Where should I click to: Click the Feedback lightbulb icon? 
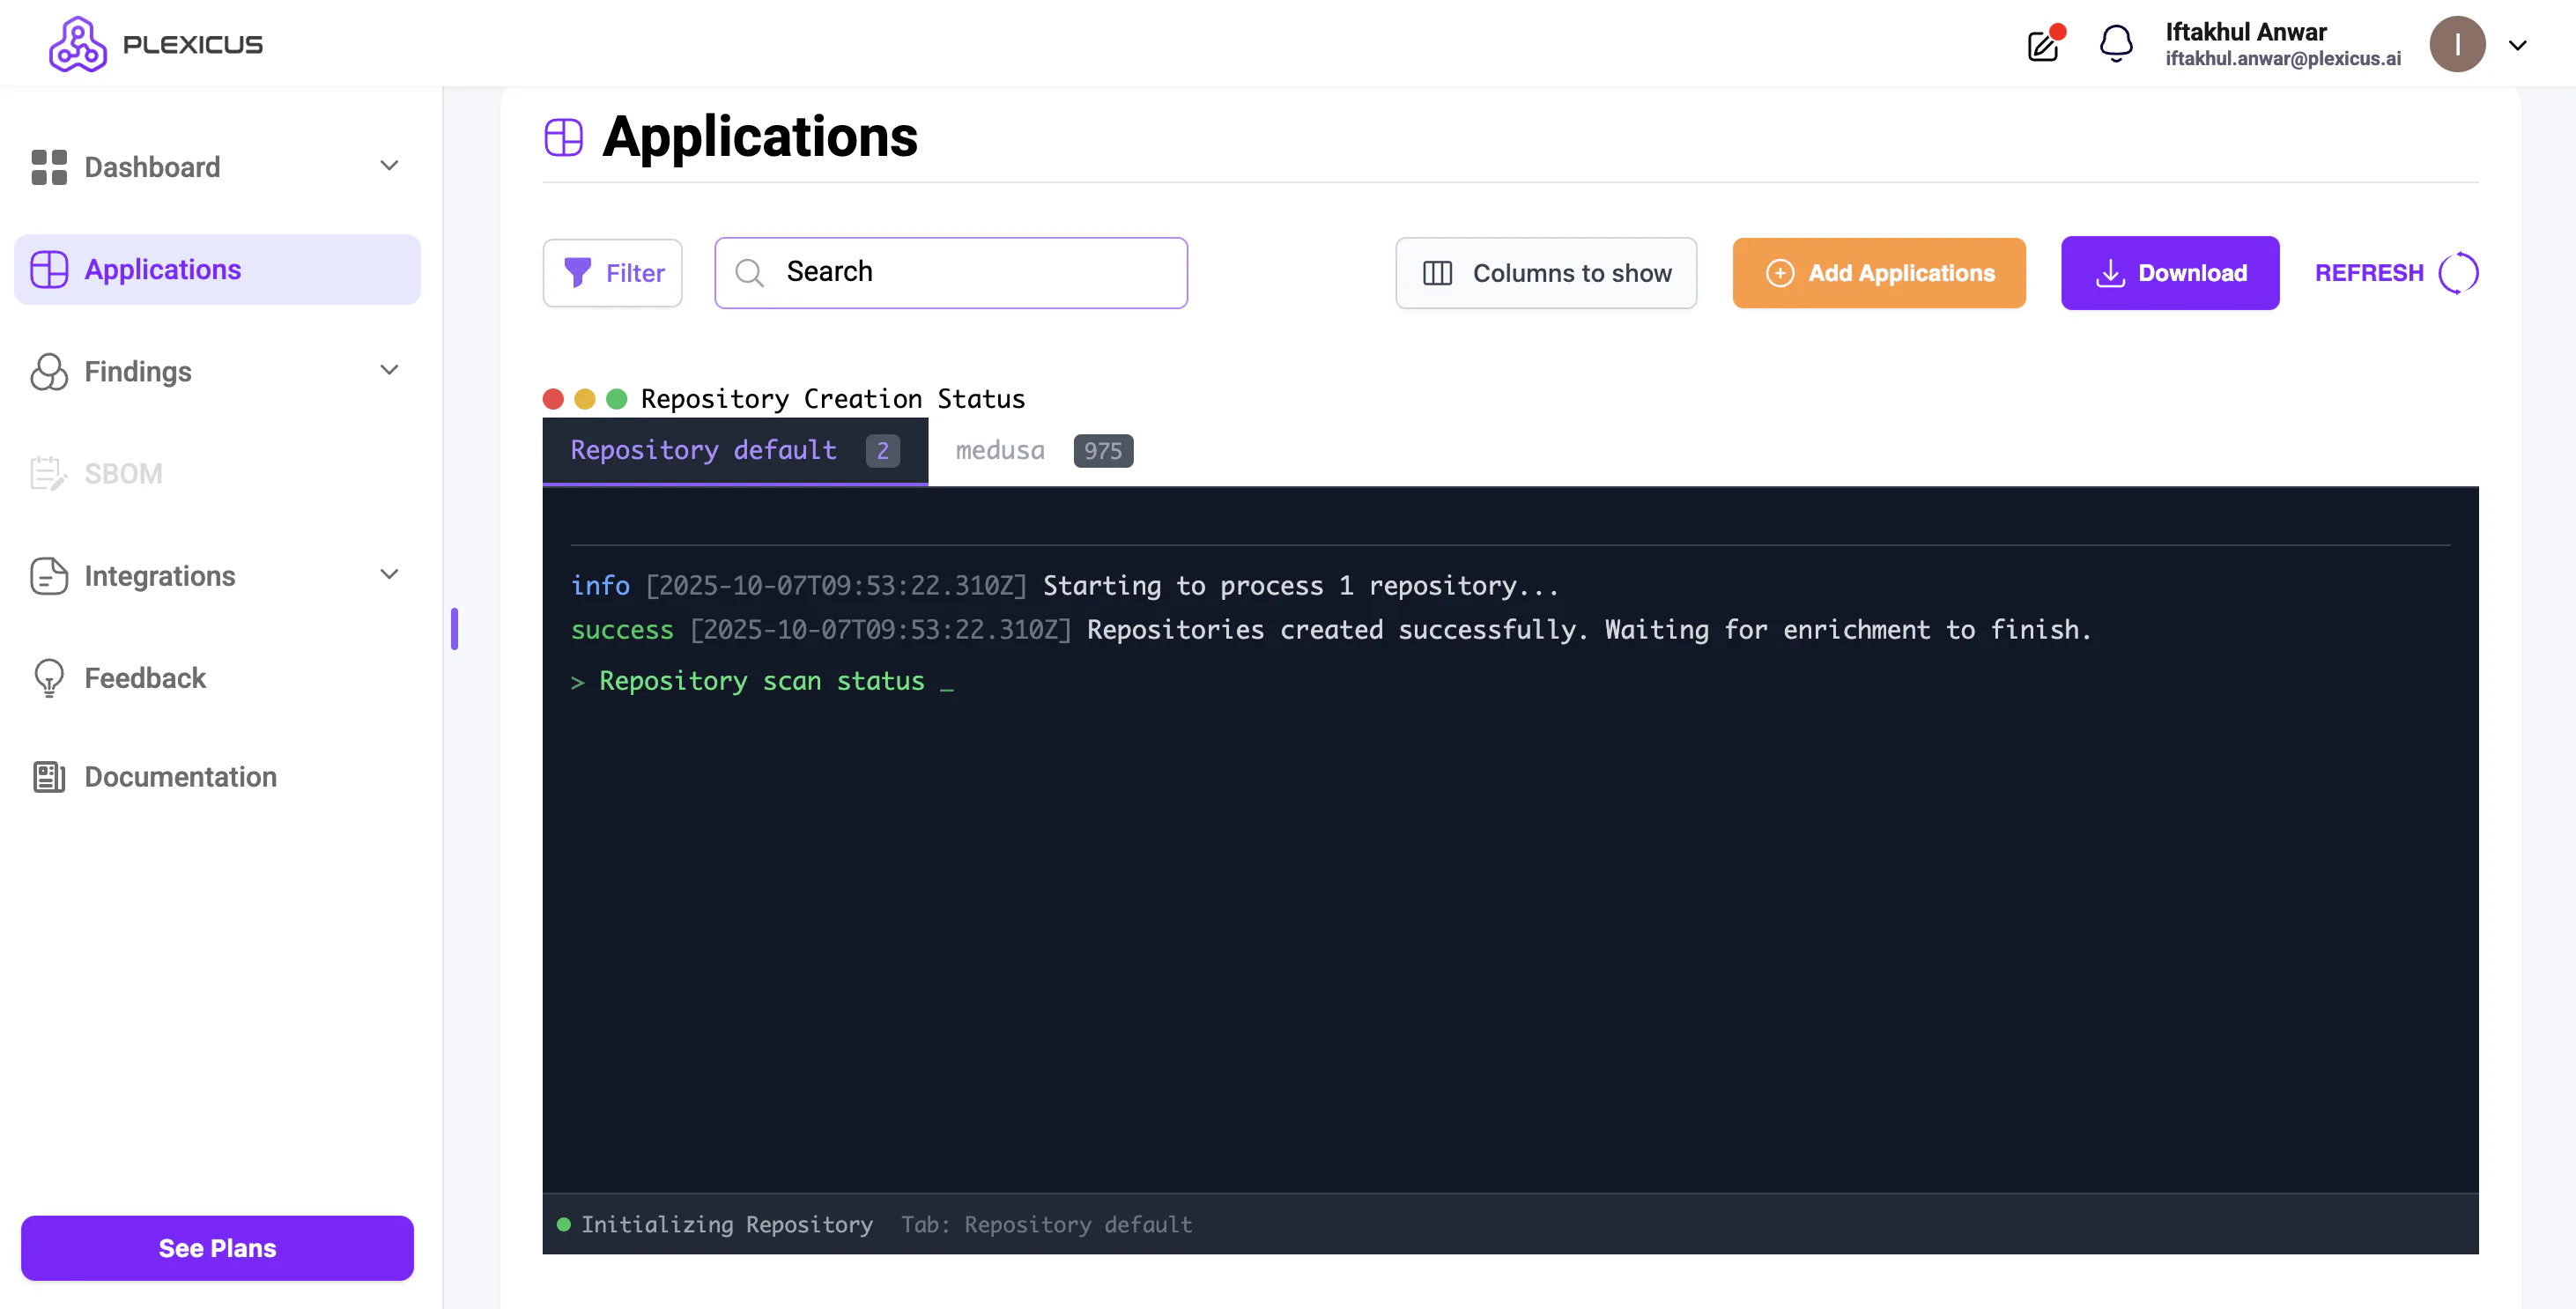[x=49, y=678]
